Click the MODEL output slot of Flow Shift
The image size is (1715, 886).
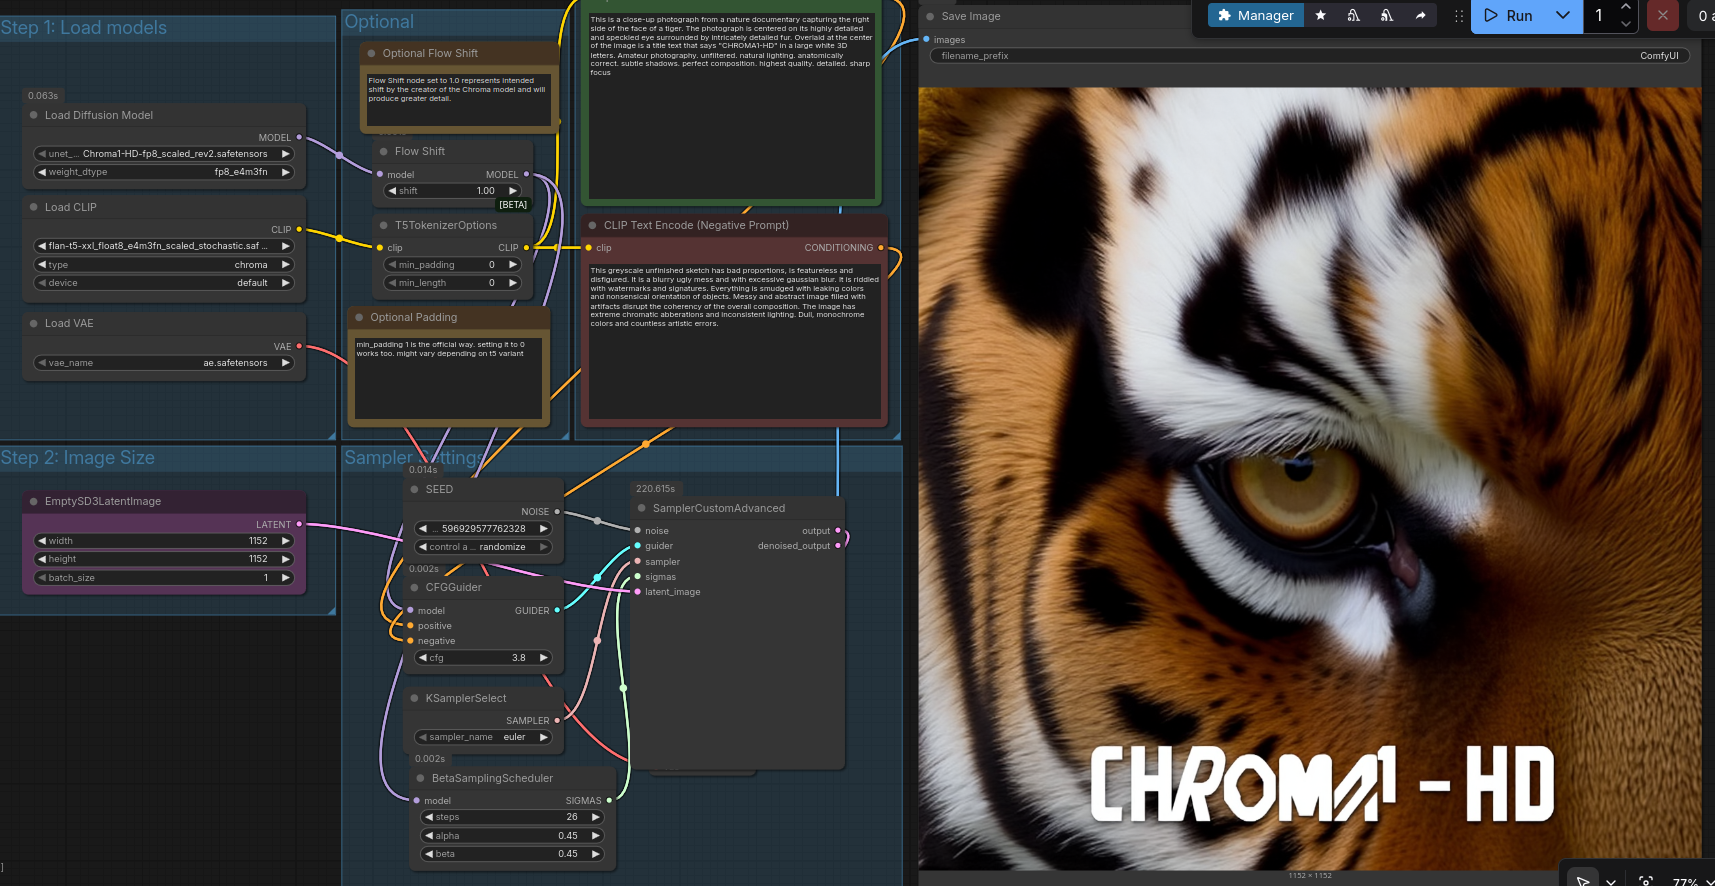point(526,174)
